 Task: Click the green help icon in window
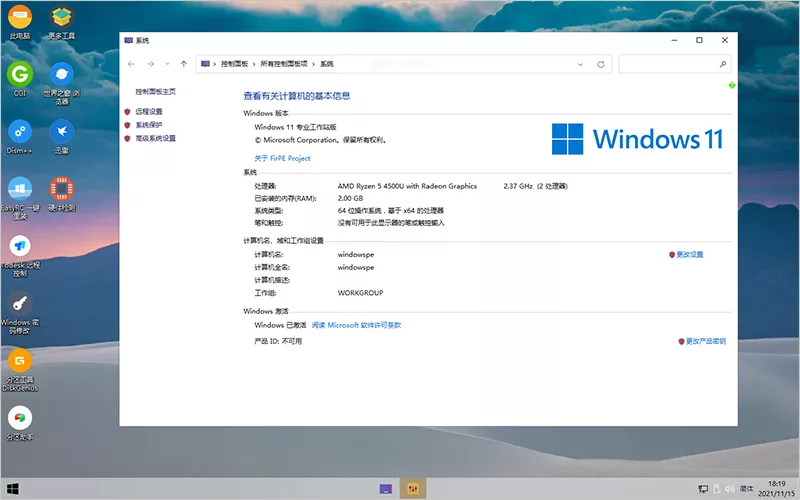pos(732,85)
